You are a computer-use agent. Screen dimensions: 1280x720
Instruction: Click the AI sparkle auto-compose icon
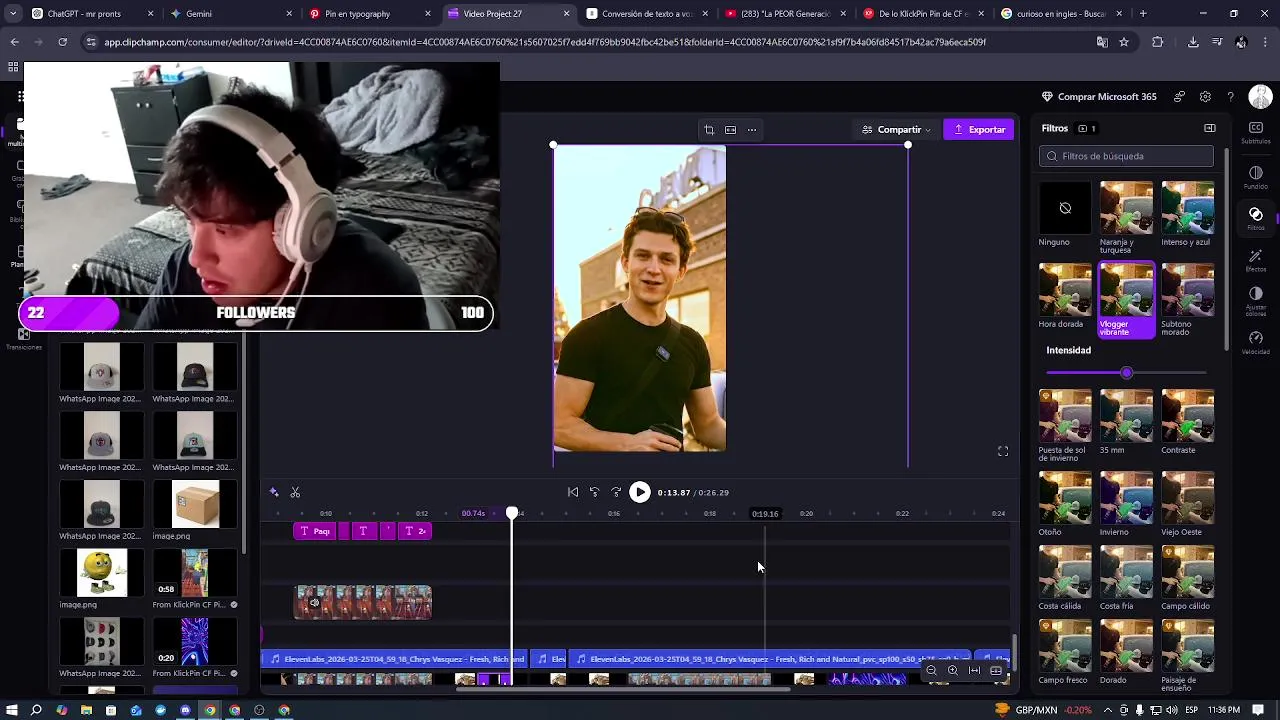pos(274,492)
